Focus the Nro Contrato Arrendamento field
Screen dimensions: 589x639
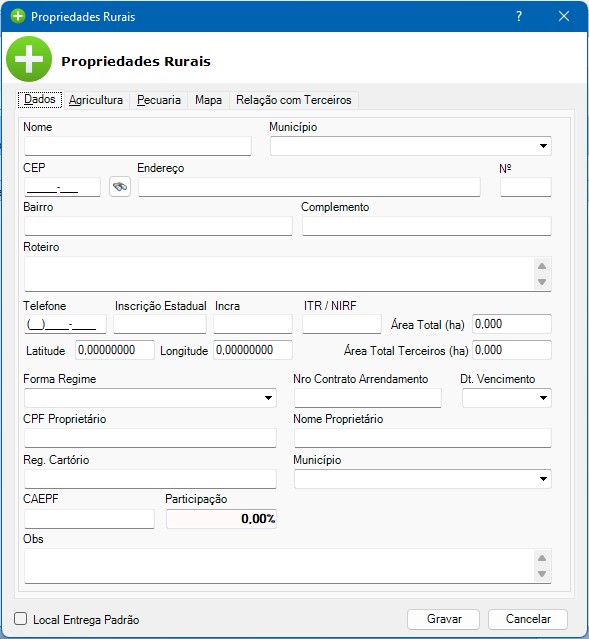click(x=368, y=398)
